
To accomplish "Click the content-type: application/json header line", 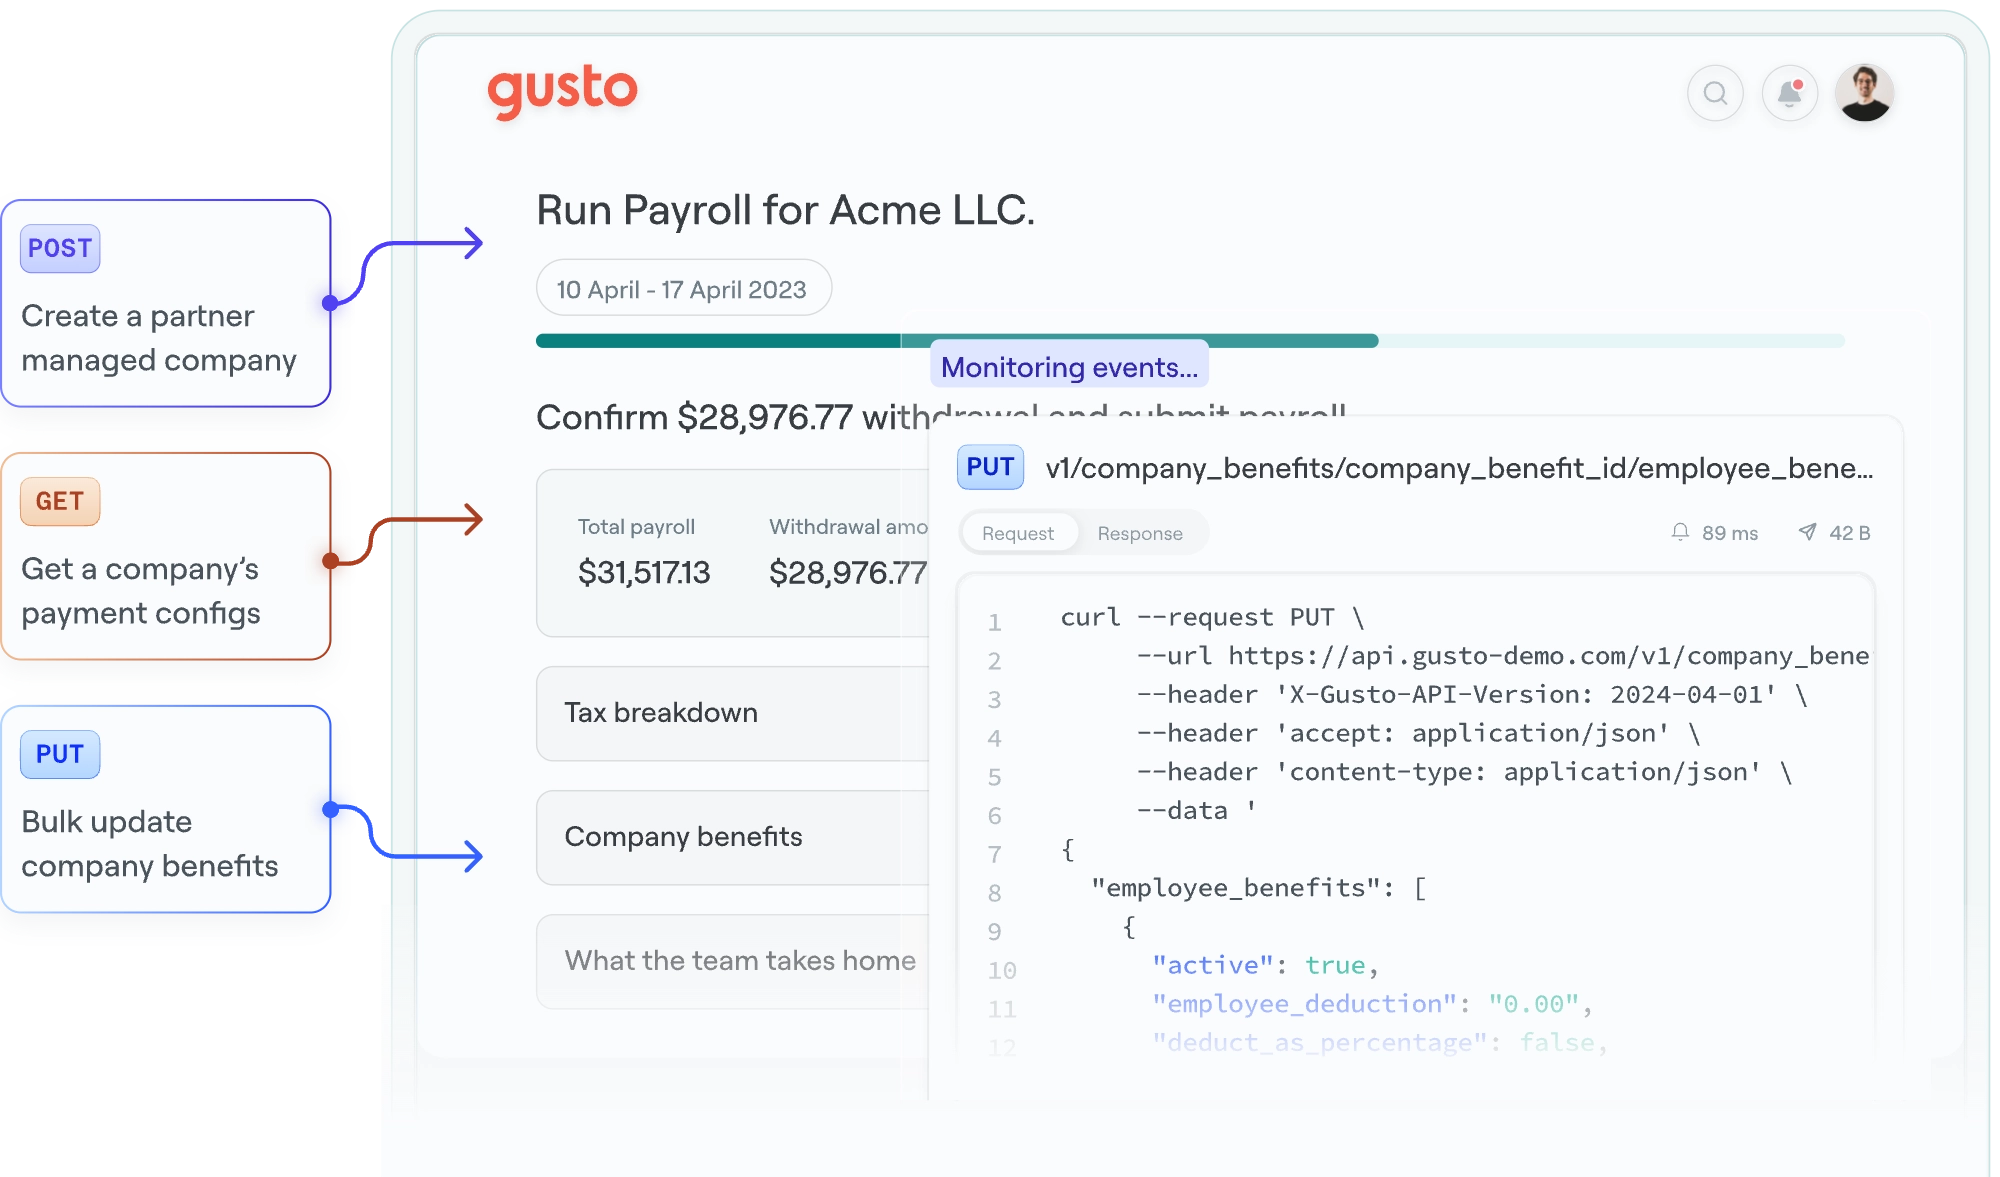I will [x=1464, y=772].
